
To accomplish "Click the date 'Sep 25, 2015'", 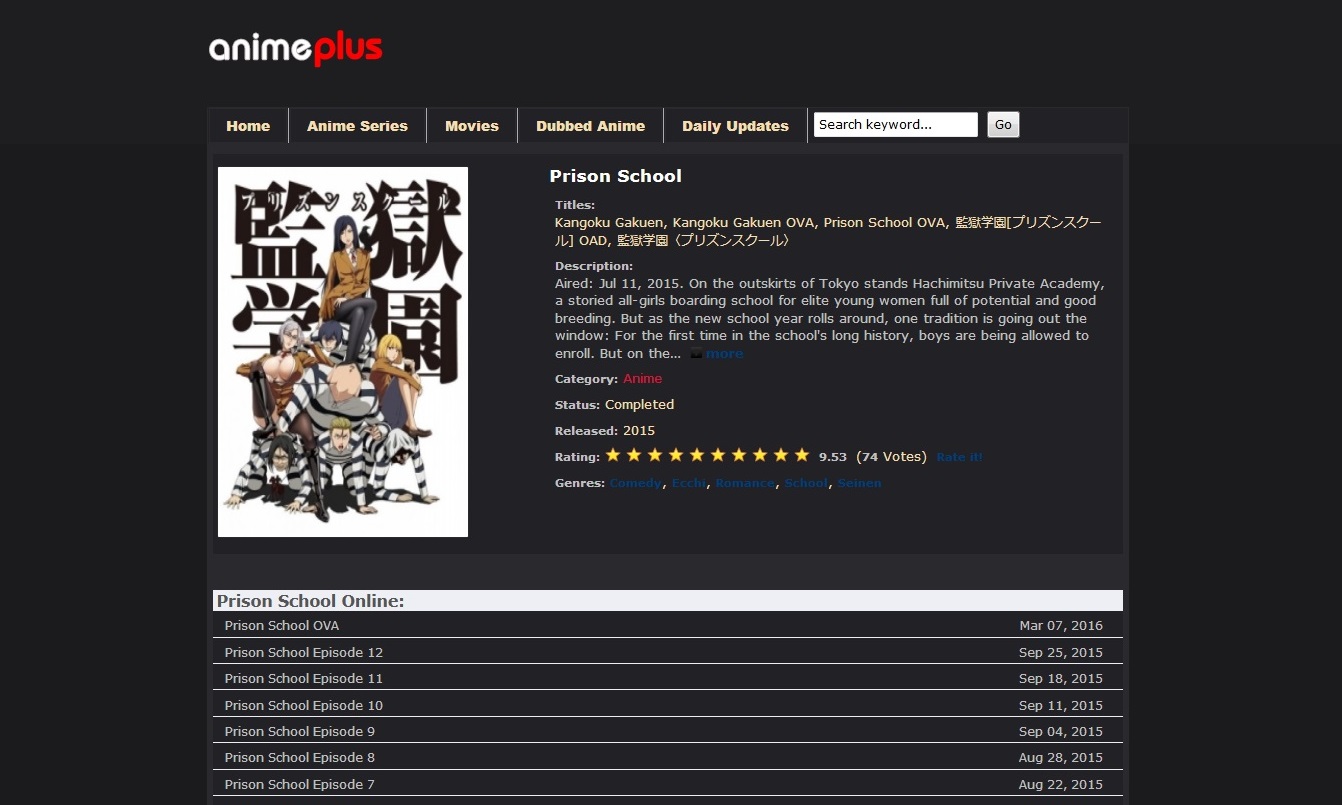I will coord(1061,652).
